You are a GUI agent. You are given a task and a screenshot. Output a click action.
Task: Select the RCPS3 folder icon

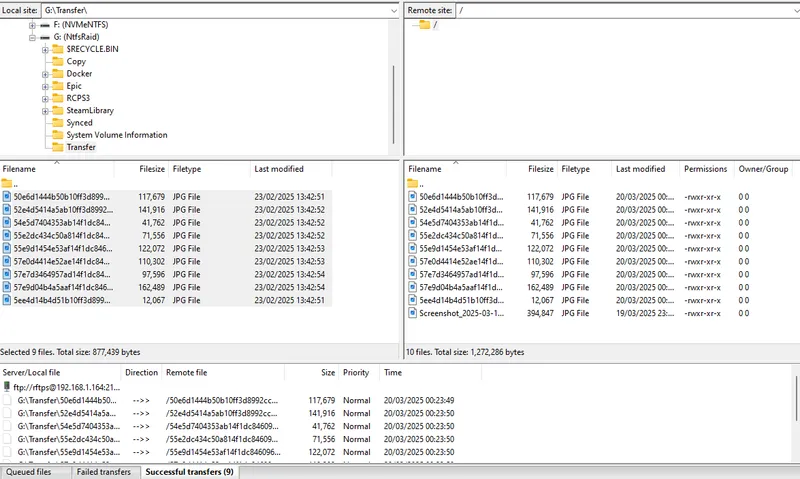[58, 98]
